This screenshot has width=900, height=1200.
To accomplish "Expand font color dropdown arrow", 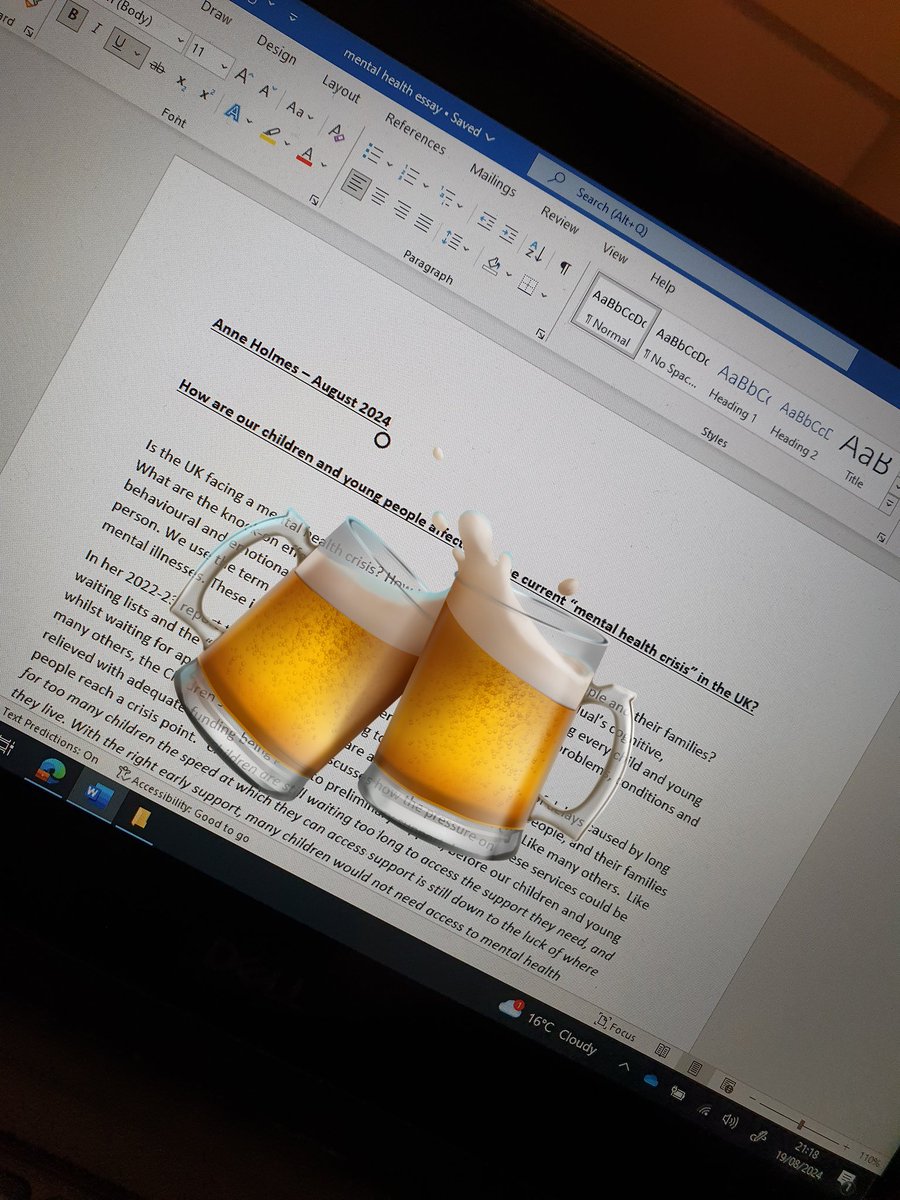I will click(x=322, y=166).
